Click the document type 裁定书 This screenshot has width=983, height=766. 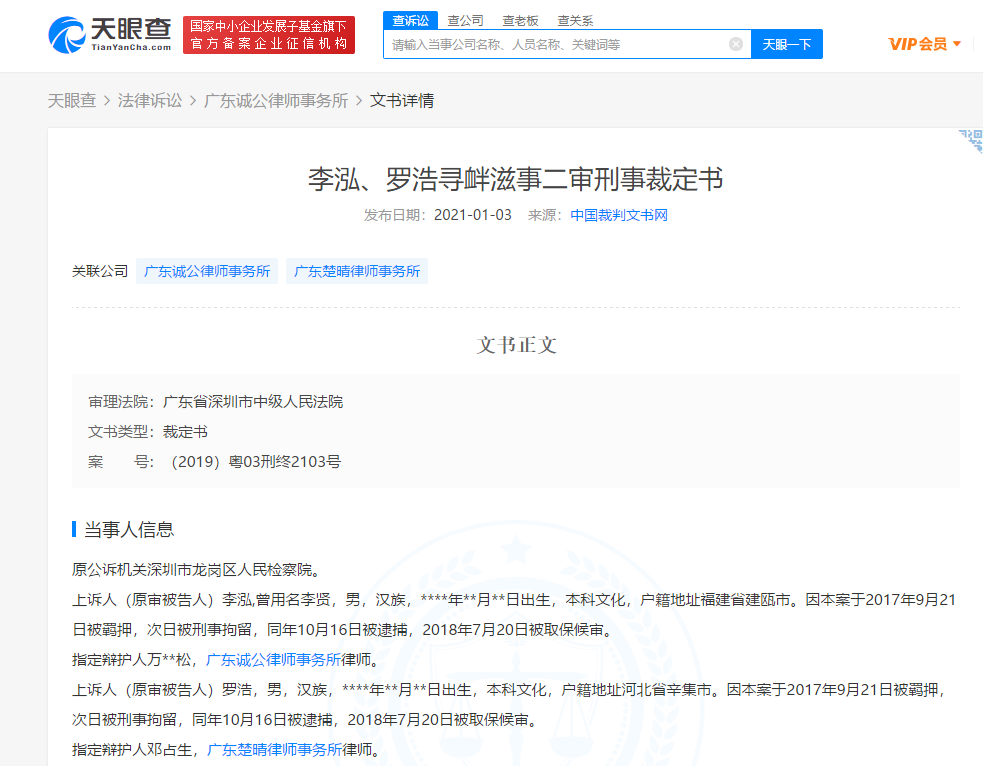click(185, 432)
